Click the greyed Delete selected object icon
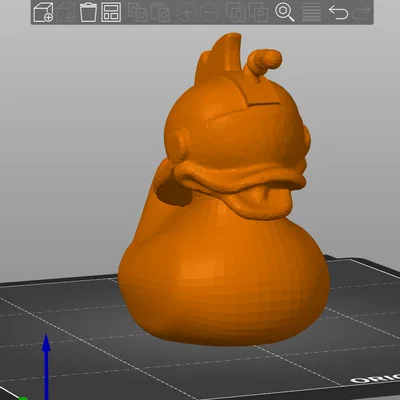 [66, 12]
